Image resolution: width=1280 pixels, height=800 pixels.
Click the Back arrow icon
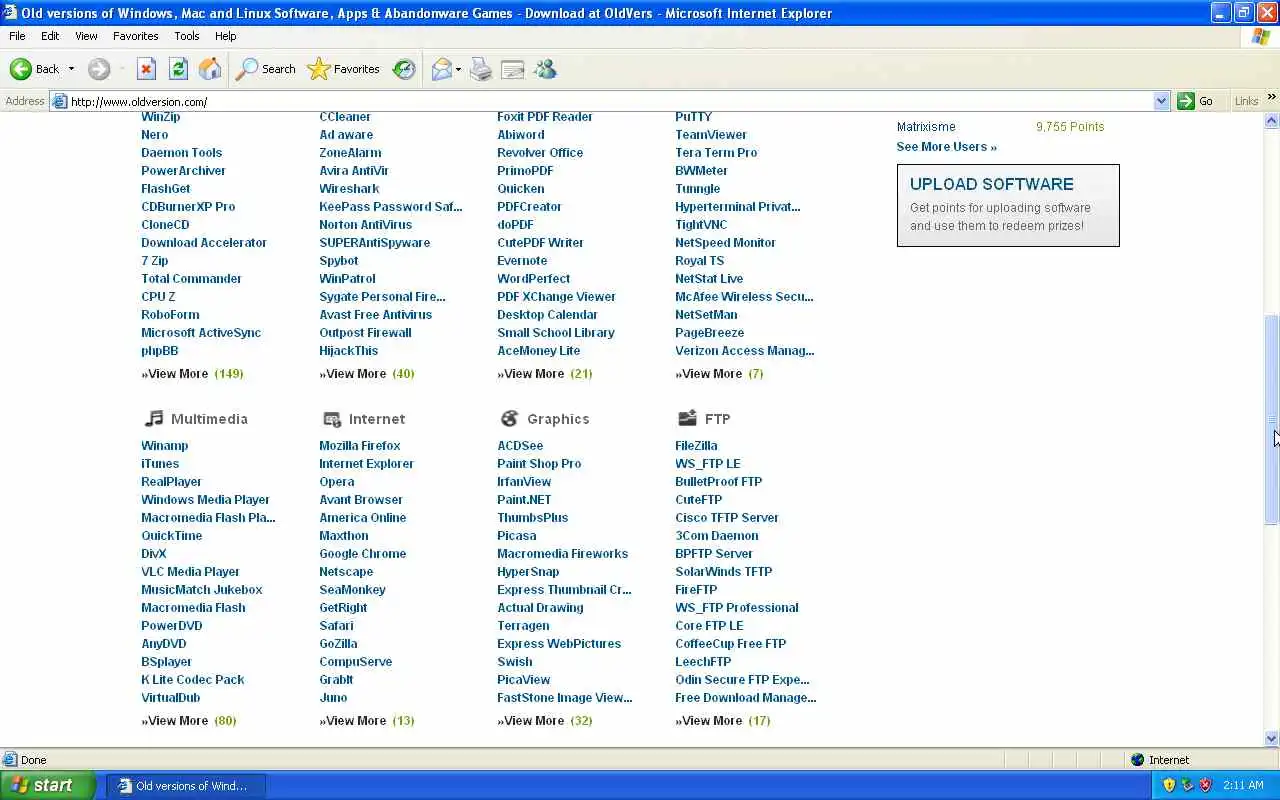[x=21, y=69]
